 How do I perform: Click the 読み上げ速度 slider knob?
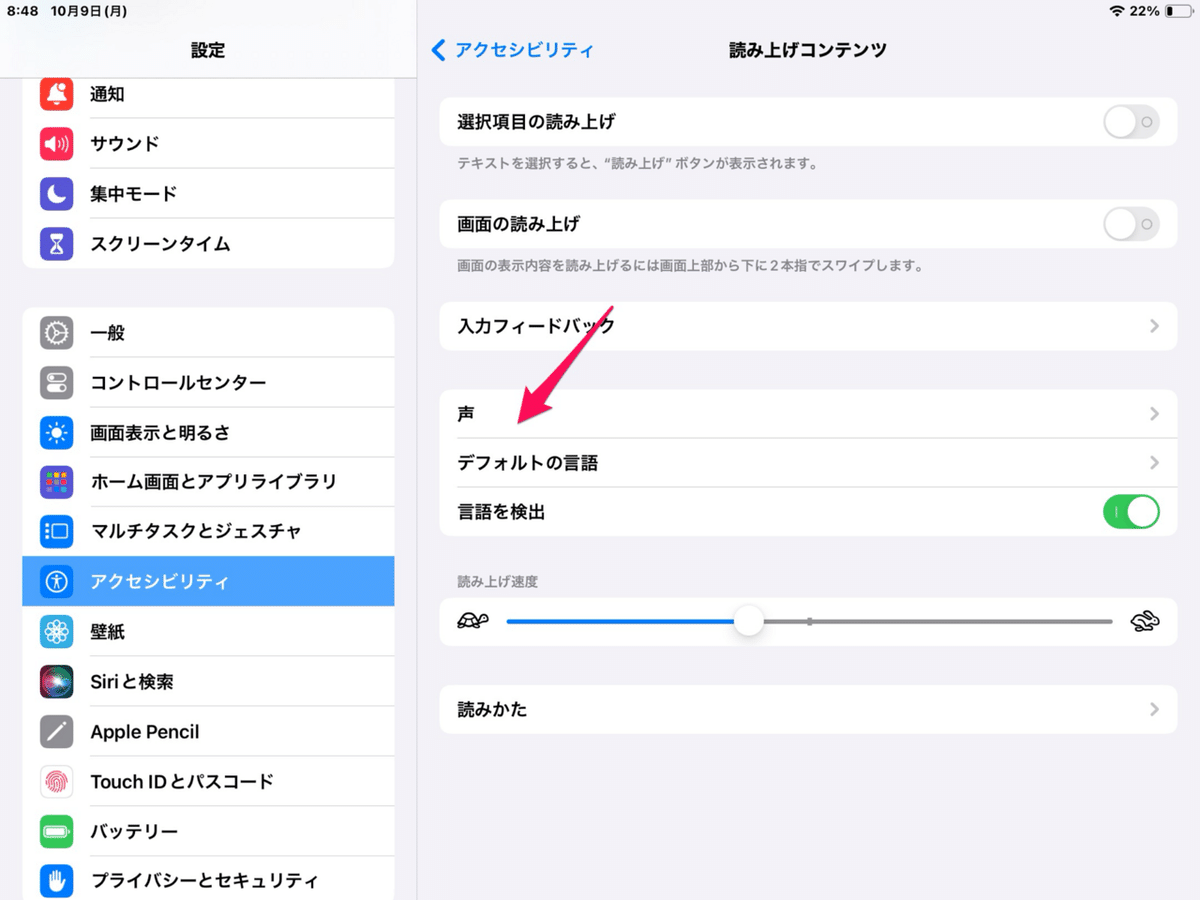(748, 621)
